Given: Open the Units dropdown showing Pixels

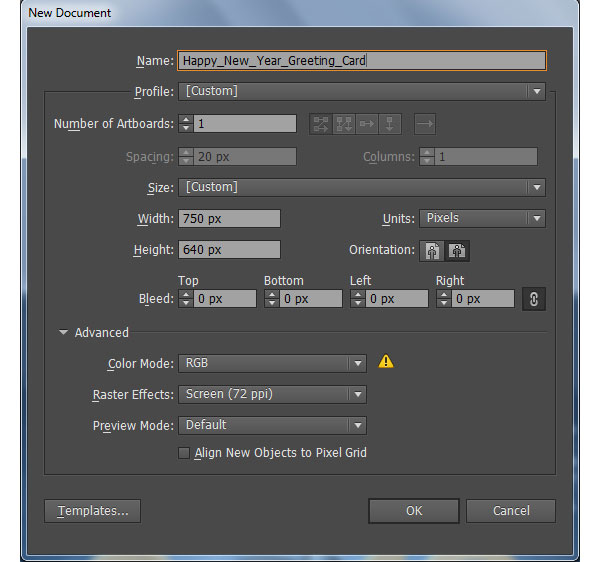Looking at the screenshot, I should (482, 218).
